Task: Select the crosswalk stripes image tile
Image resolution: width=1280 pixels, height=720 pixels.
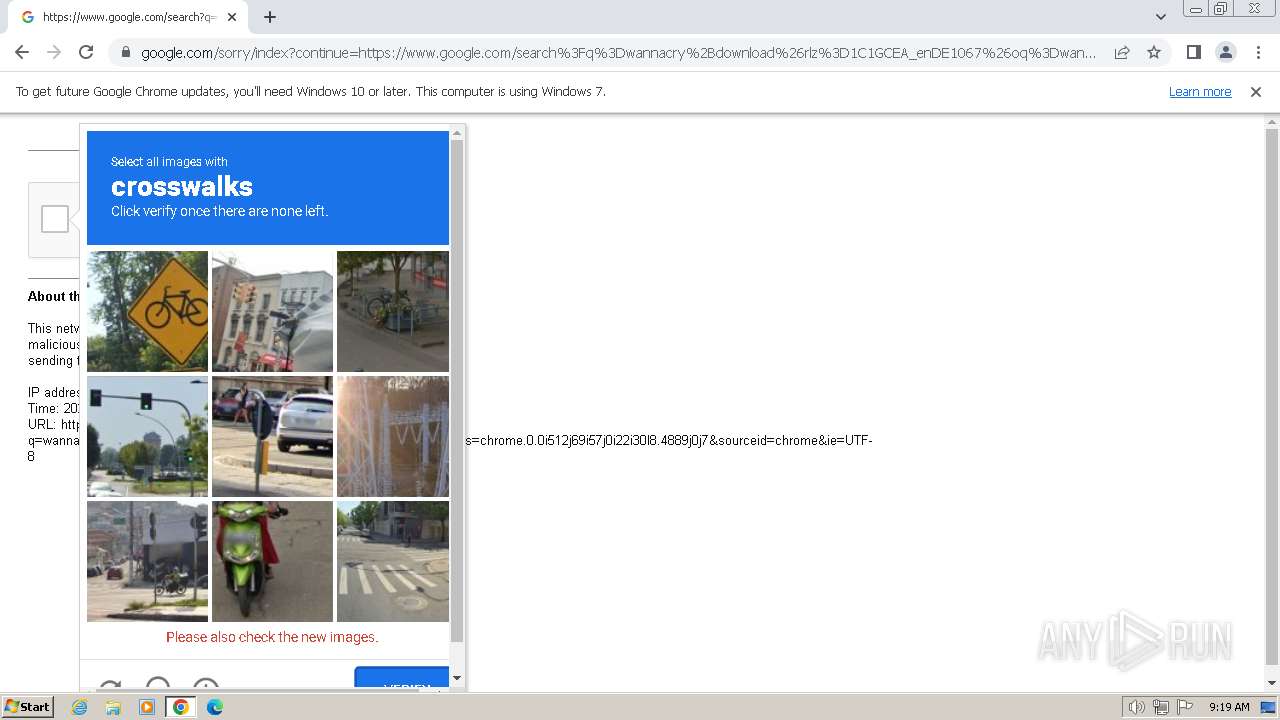Action: [393, 561]
